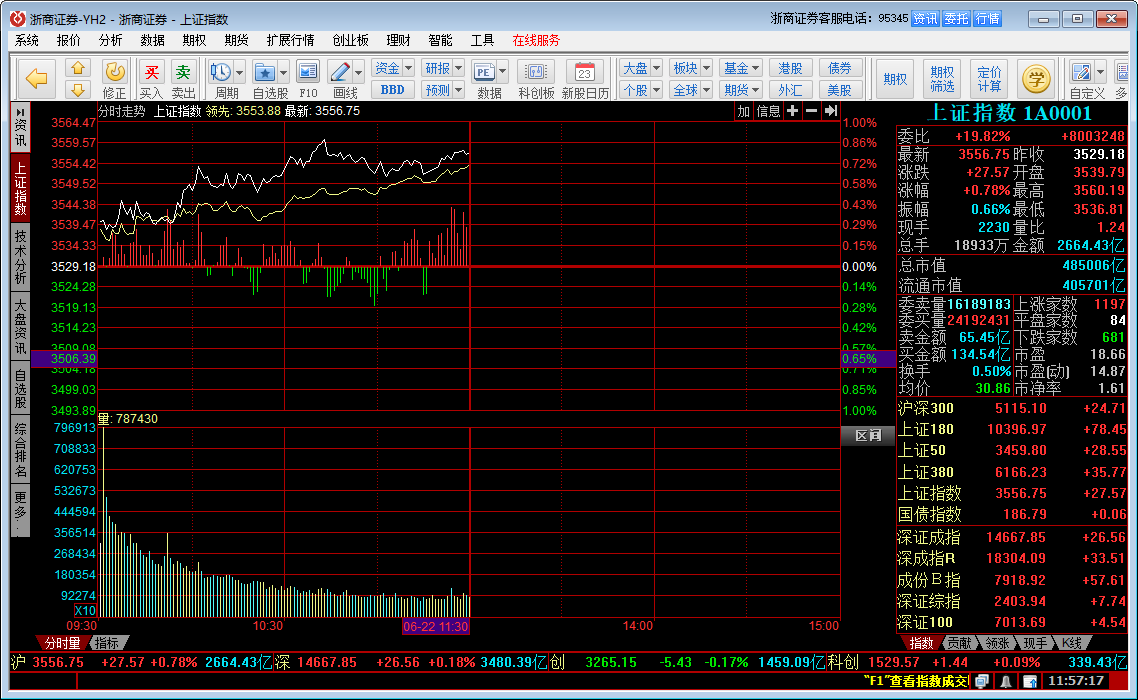Click the 期权筛选 button
This screenshot has height=700, width=1138.
(x=942, y=79)
